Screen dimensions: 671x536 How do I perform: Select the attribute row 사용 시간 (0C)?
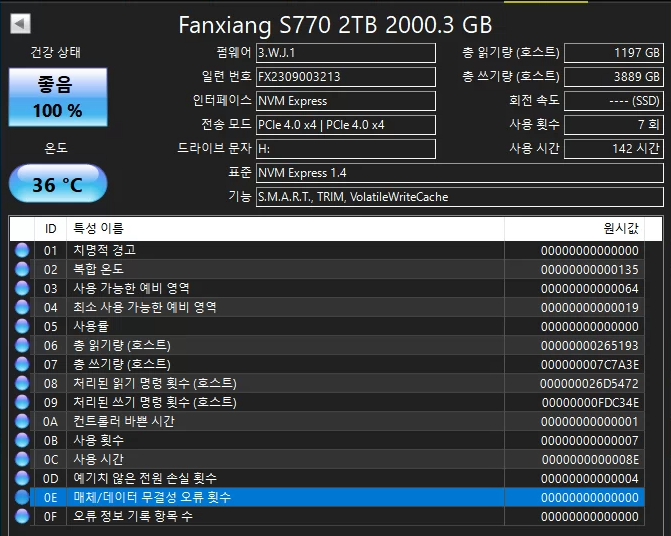327,459
